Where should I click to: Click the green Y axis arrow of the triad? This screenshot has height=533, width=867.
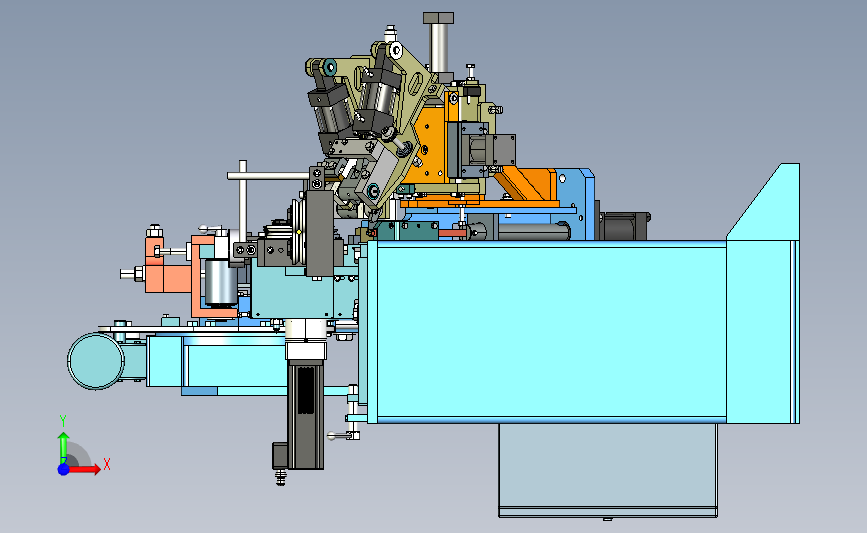click(x=64, y=447)
